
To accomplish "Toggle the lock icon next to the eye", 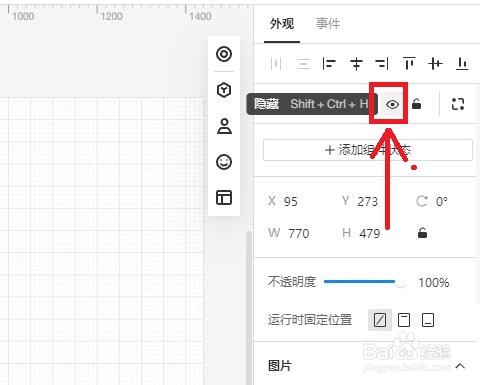I will point(416,104).
